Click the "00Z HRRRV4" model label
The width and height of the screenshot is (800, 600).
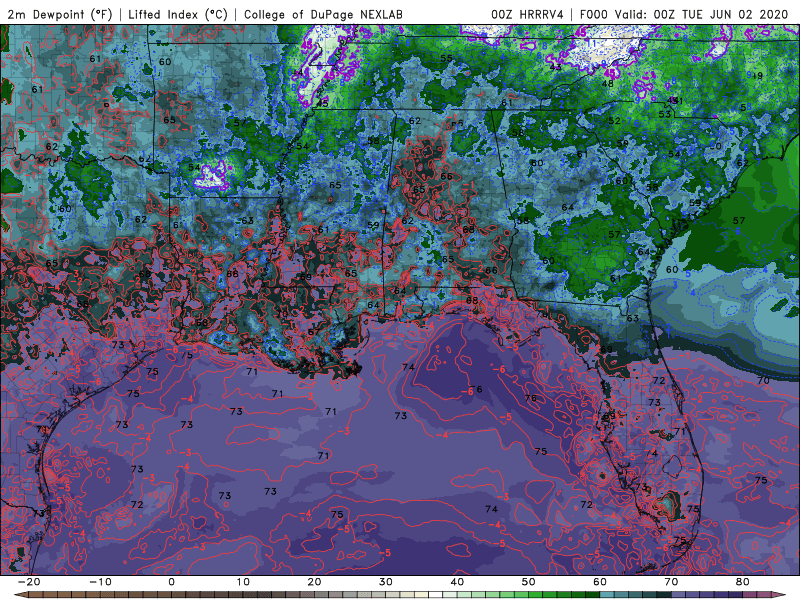tap(527, 14)
